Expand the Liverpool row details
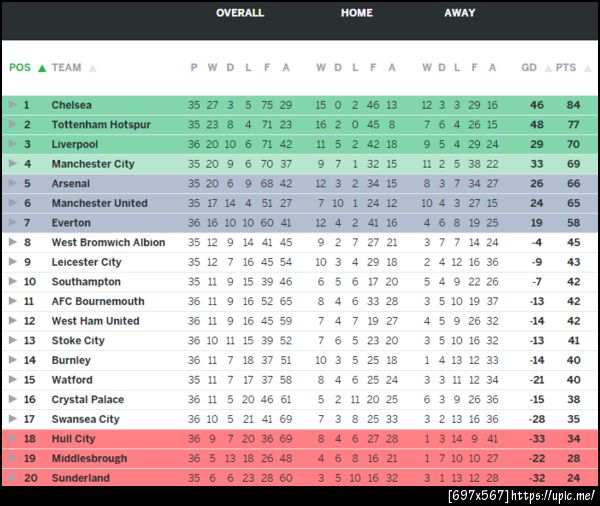The height and width of the screenshot is (506, 600). tap(12, 145)
